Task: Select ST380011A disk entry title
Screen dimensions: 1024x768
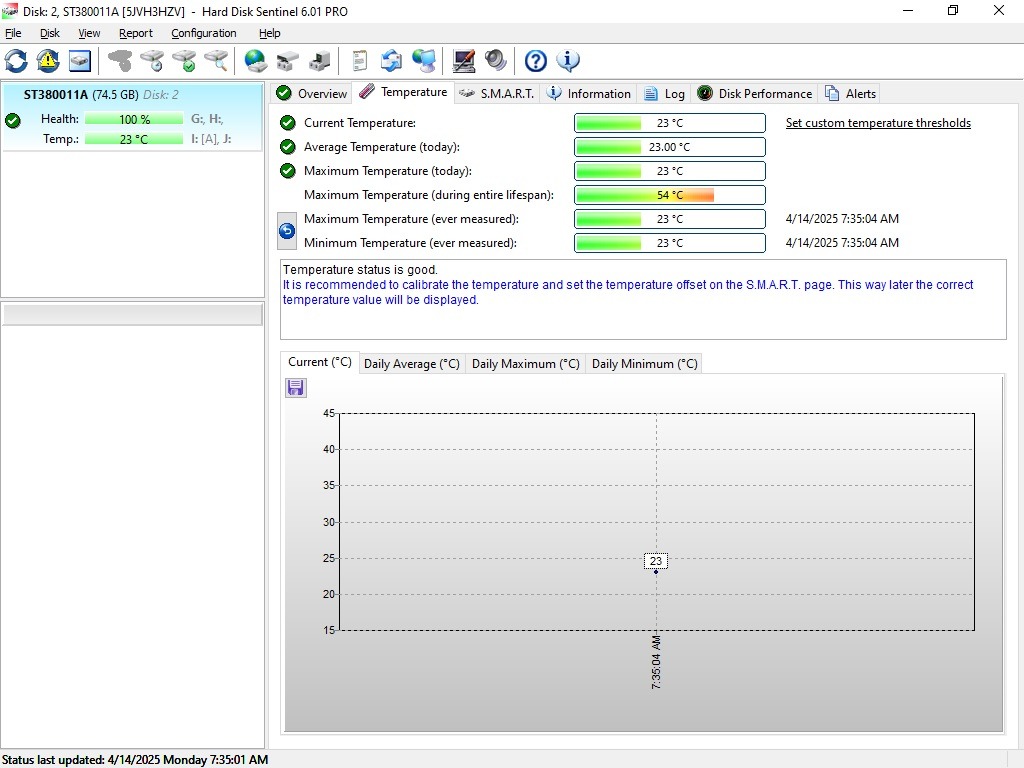Action: (56, 95)
